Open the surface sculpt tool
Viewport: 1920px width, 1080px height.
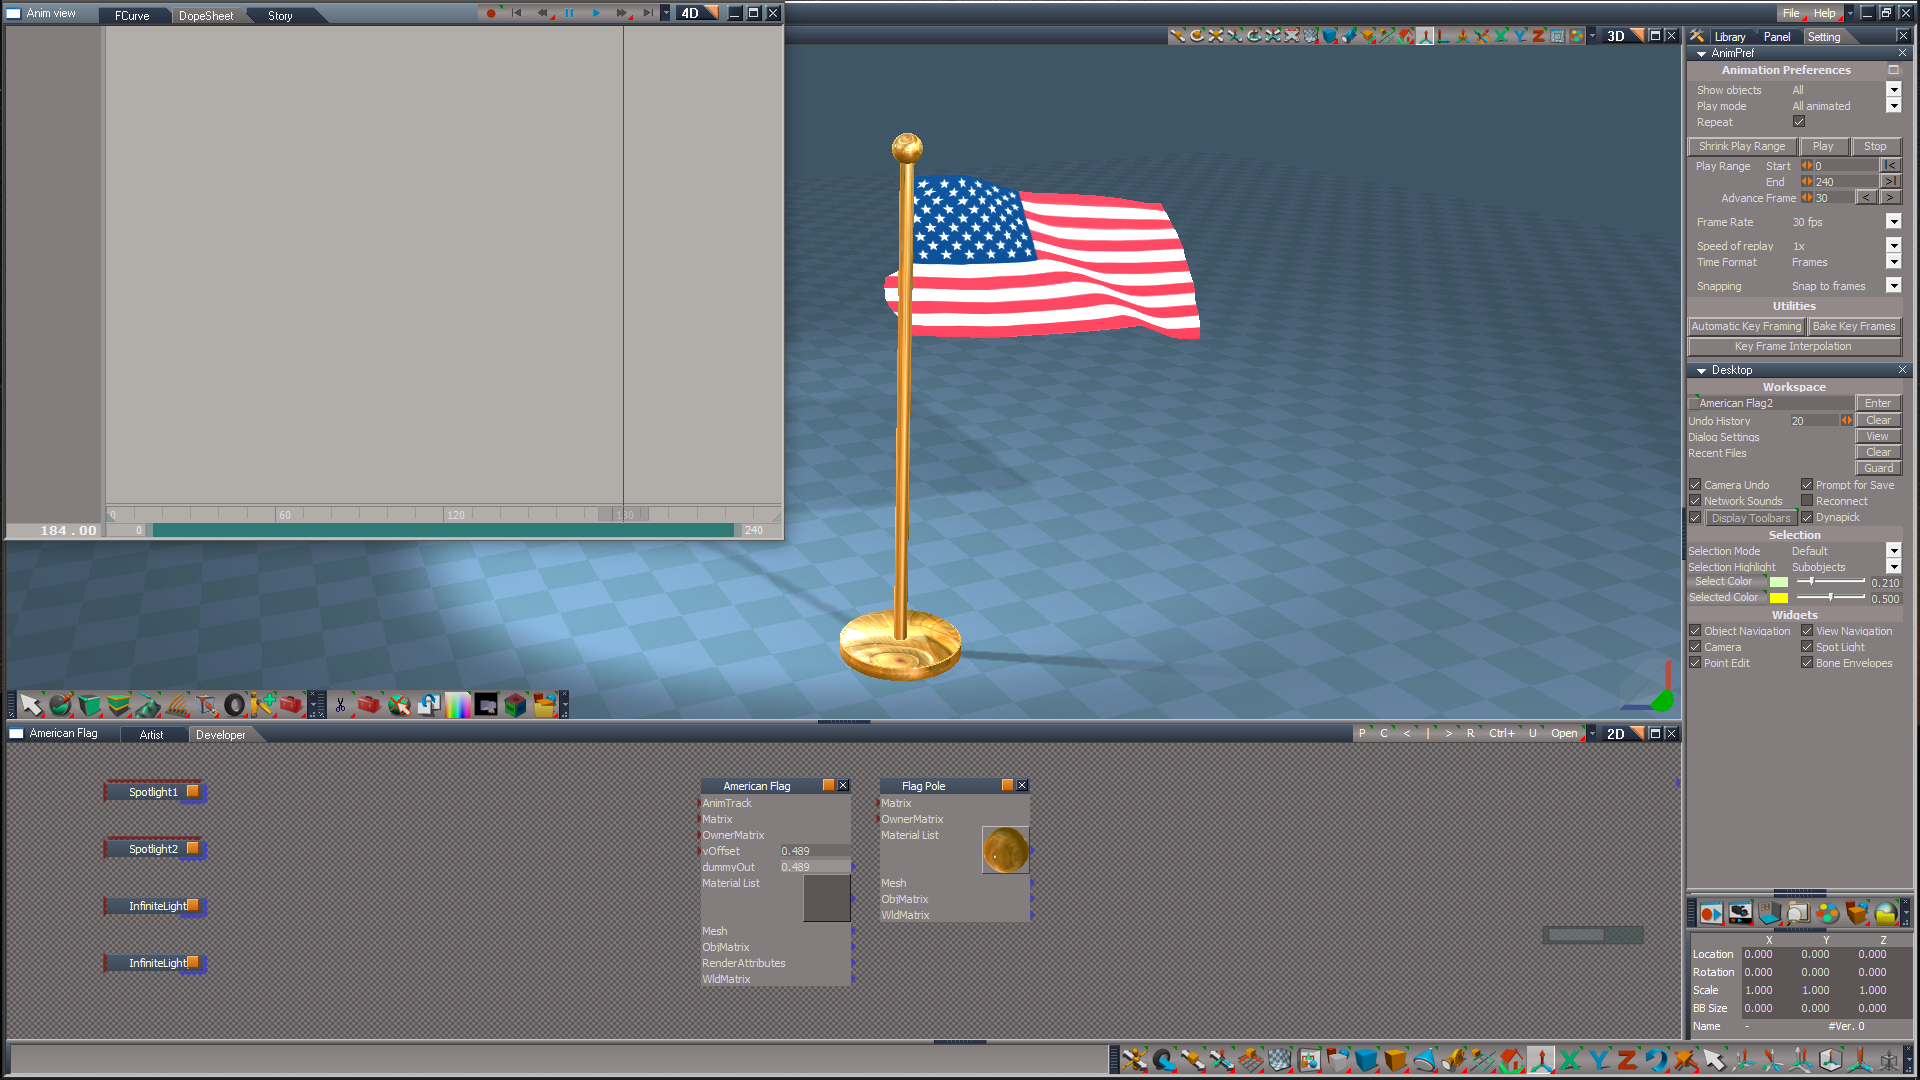coord(147,705)
